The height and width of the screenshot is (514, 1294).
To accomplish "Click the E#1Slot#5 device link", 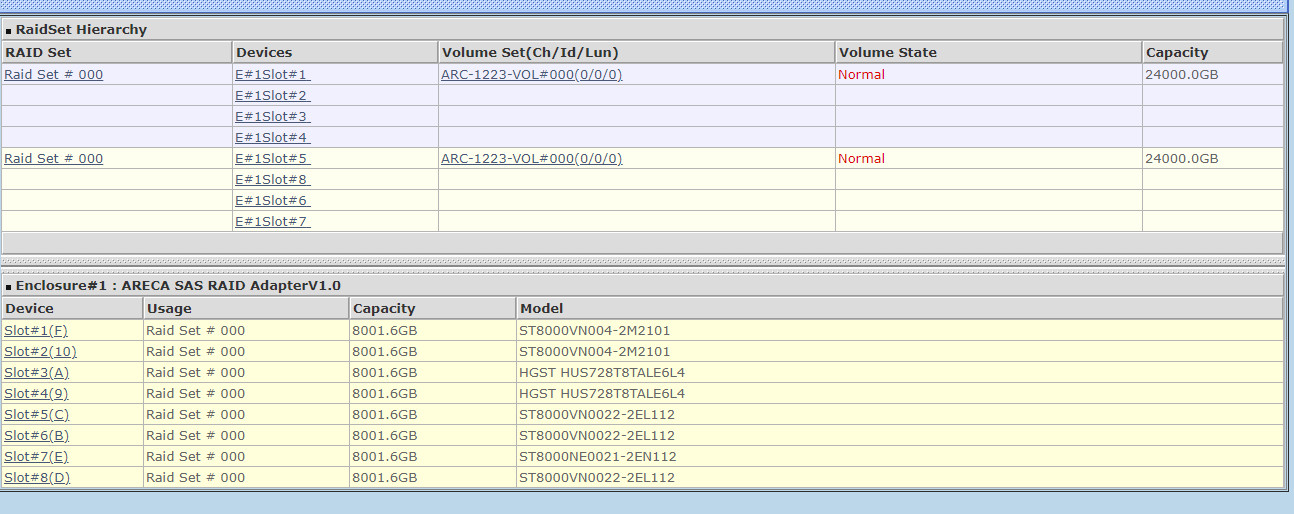I will 272,159.
